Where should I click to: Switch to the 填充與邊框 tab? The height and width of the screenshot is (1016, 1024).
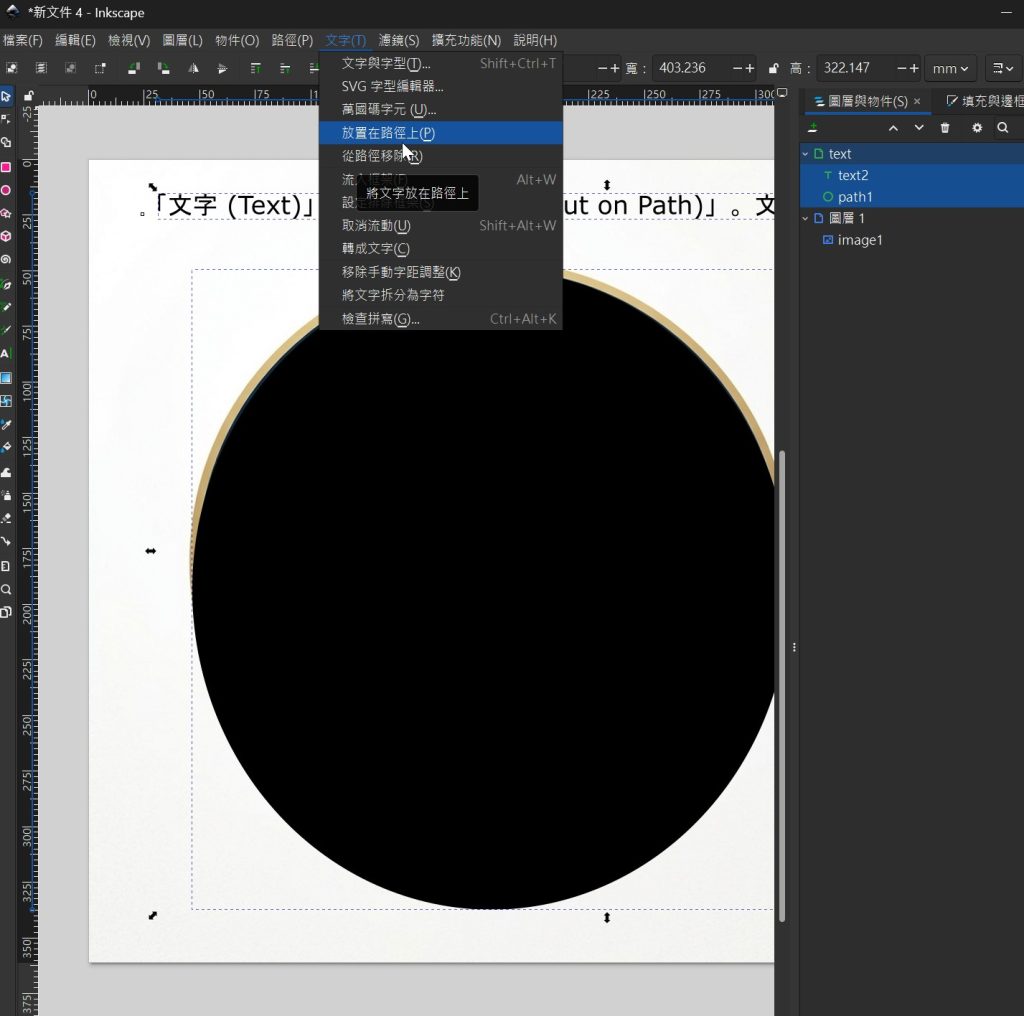click(x=983, y=101)
